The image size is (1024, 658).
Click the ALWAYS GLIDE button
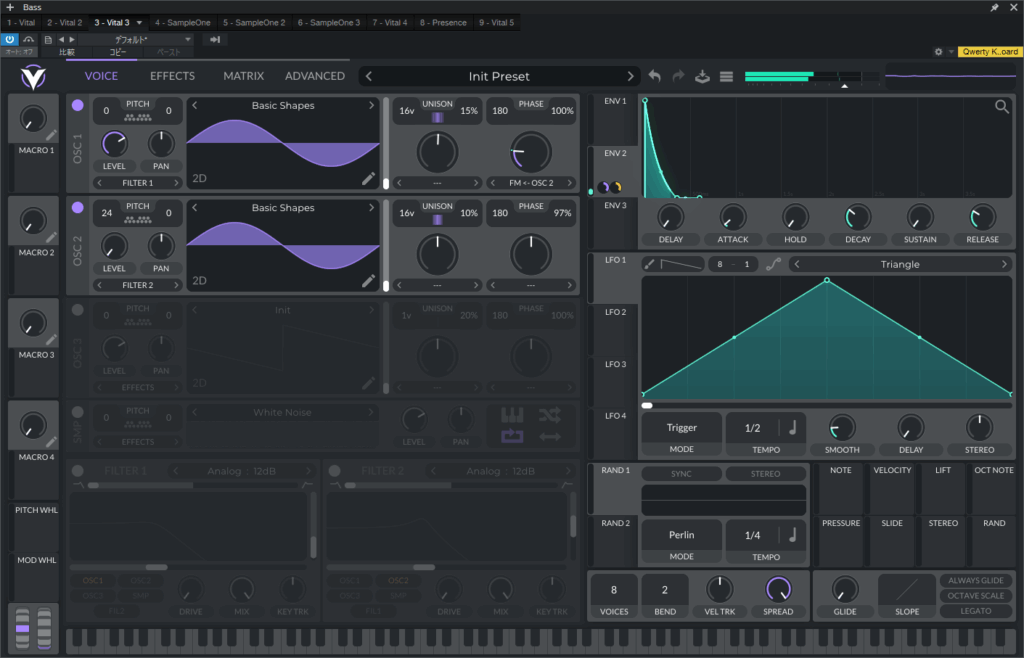975,581
